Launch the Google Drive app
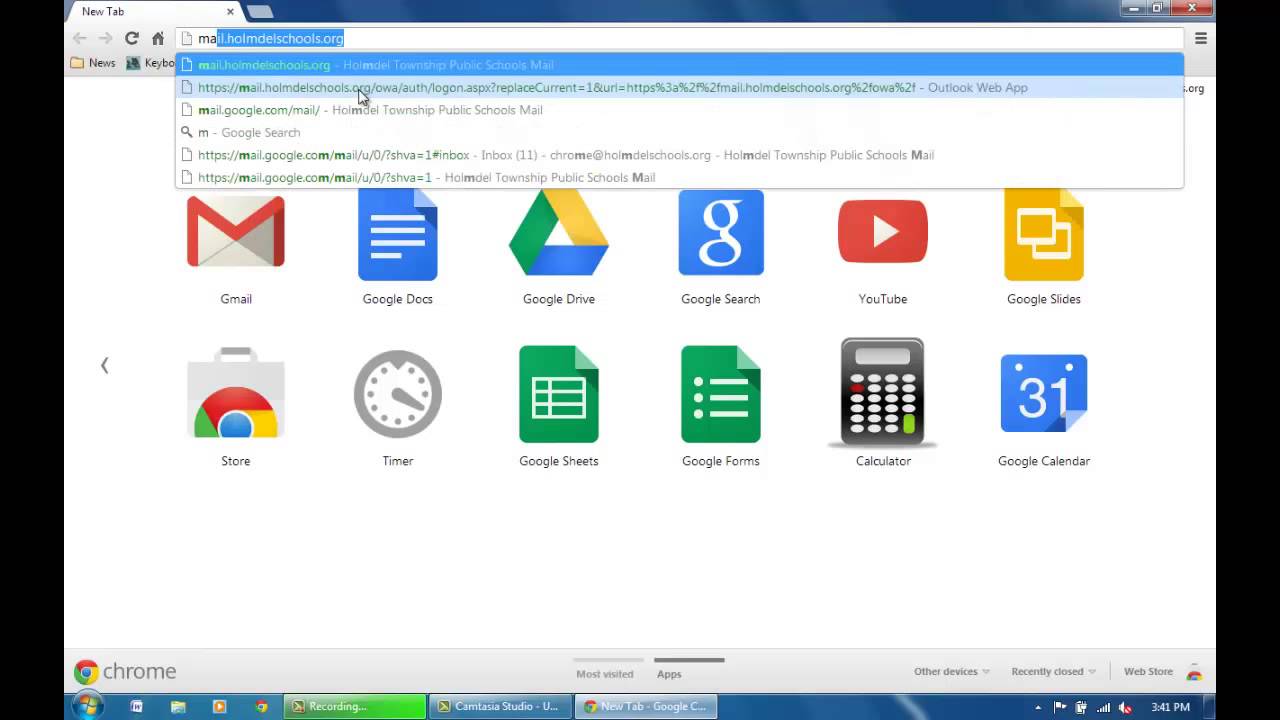 click(559, 232)
